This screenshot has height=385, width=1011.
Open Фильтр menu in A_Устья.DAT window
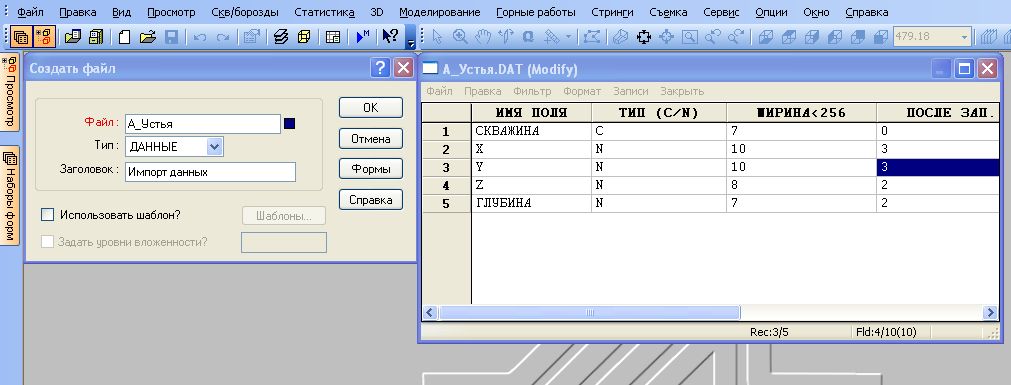[533, 92]
